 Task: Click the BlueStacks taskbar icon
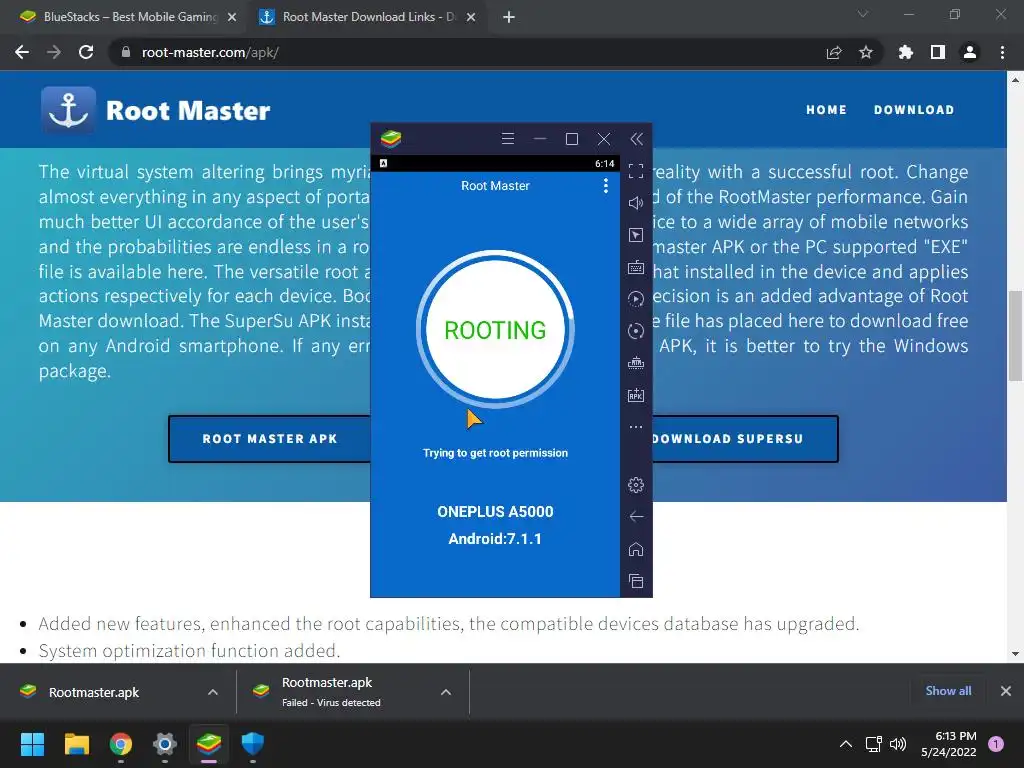(209, 744)
